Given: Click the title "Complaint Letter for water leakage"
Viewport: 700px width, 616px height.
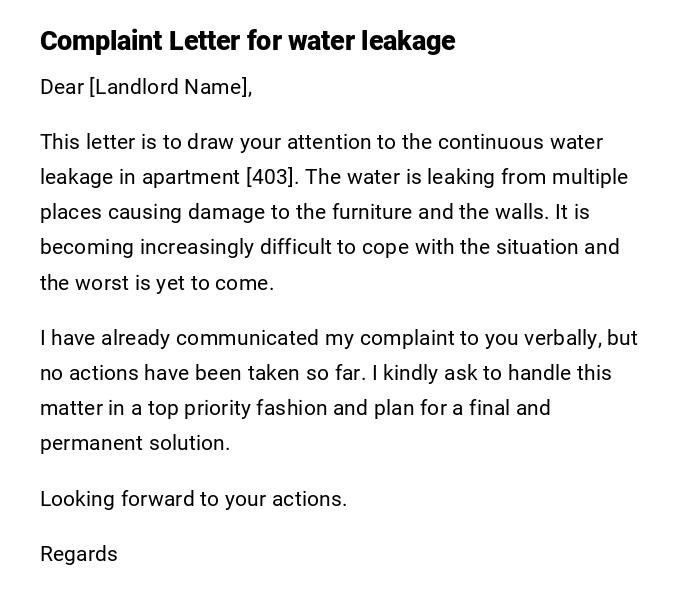Looking at the screenshot, I should [247, 41].
